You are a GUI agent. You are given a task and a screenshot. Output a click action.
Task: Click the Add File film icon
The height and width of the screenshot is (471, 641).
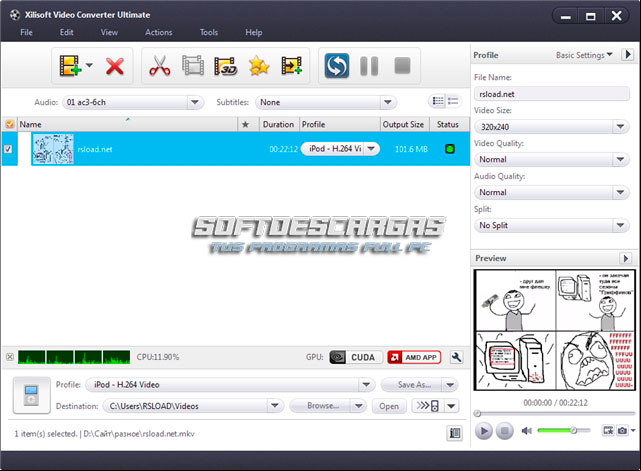point(70,66)
